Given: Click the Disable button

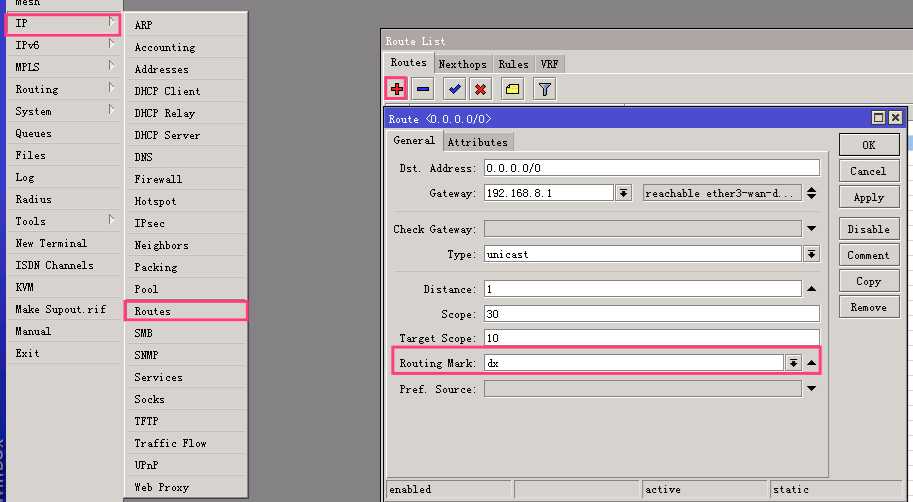Looking at the screenshot, I should pos(869,229).
